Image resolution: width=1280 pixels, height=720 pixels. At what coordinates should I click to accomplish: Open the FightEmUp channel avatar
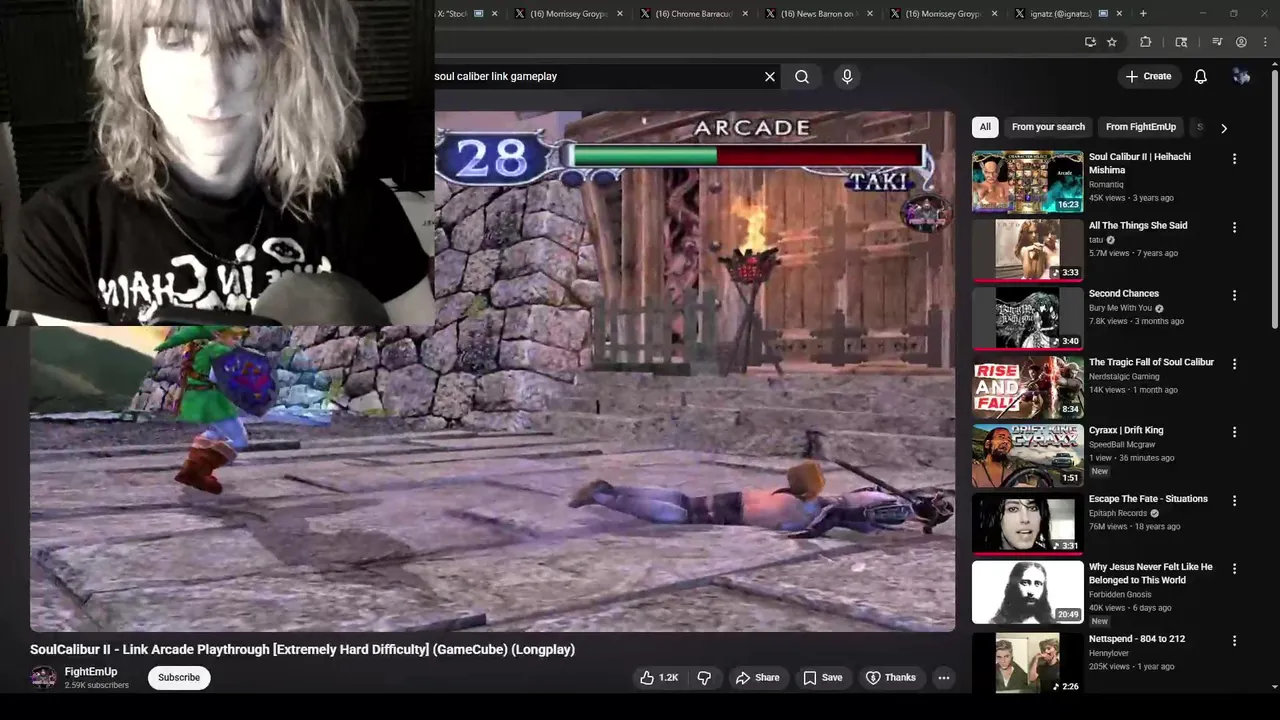point(43,677)
